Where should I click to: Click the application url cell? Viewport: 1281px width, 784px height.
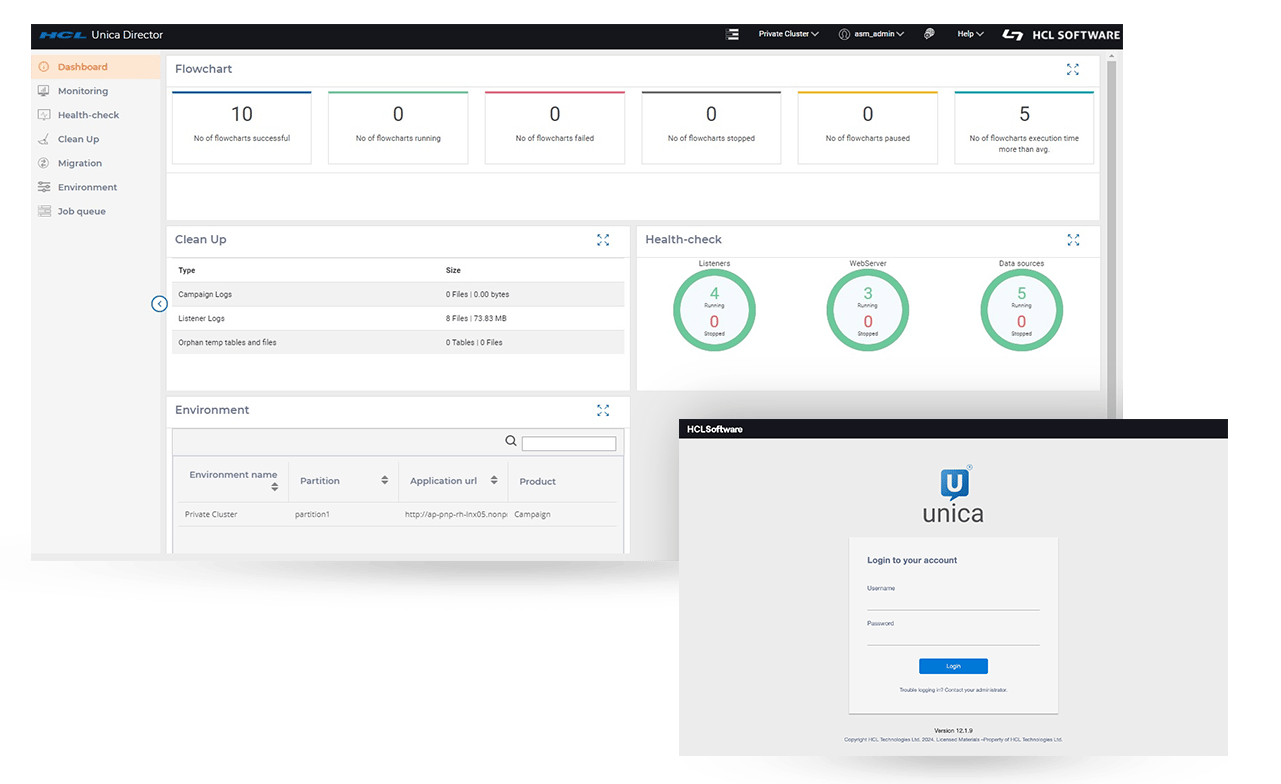point(456,514)
